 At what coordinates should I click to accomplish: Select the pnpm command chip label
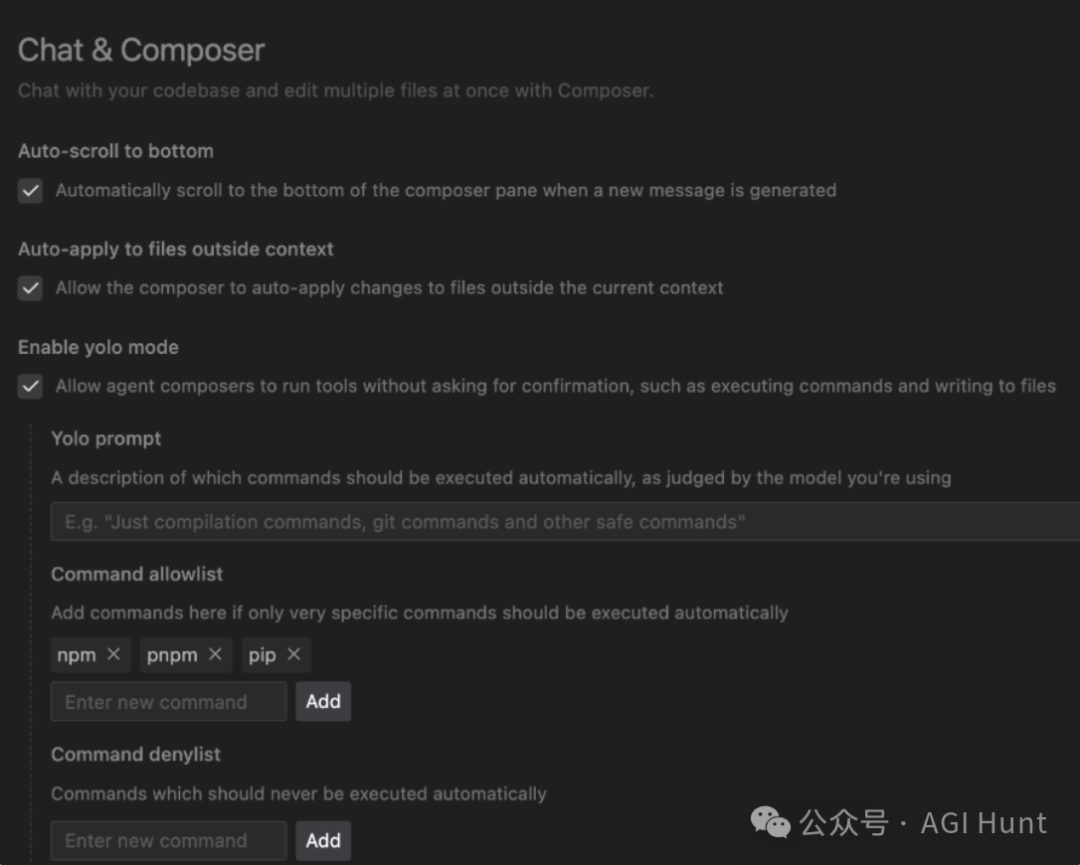[x=172, y=655]
